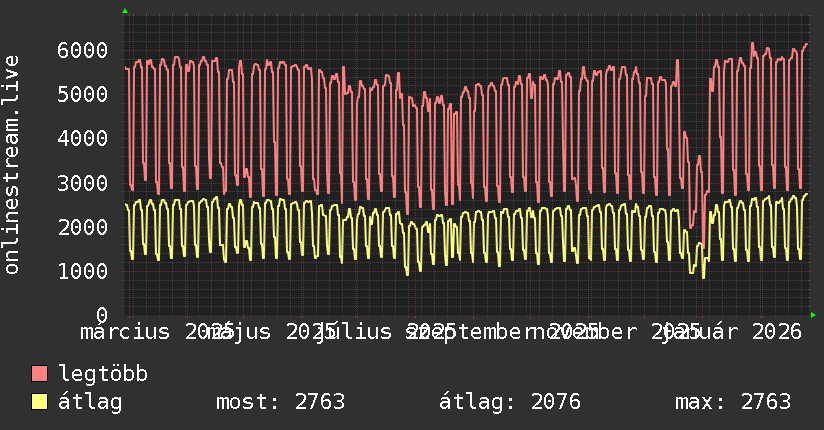Click the január 2026 axis label
Image resolution: width=824 pixels, height=430 pixels.
click(733, 332)
